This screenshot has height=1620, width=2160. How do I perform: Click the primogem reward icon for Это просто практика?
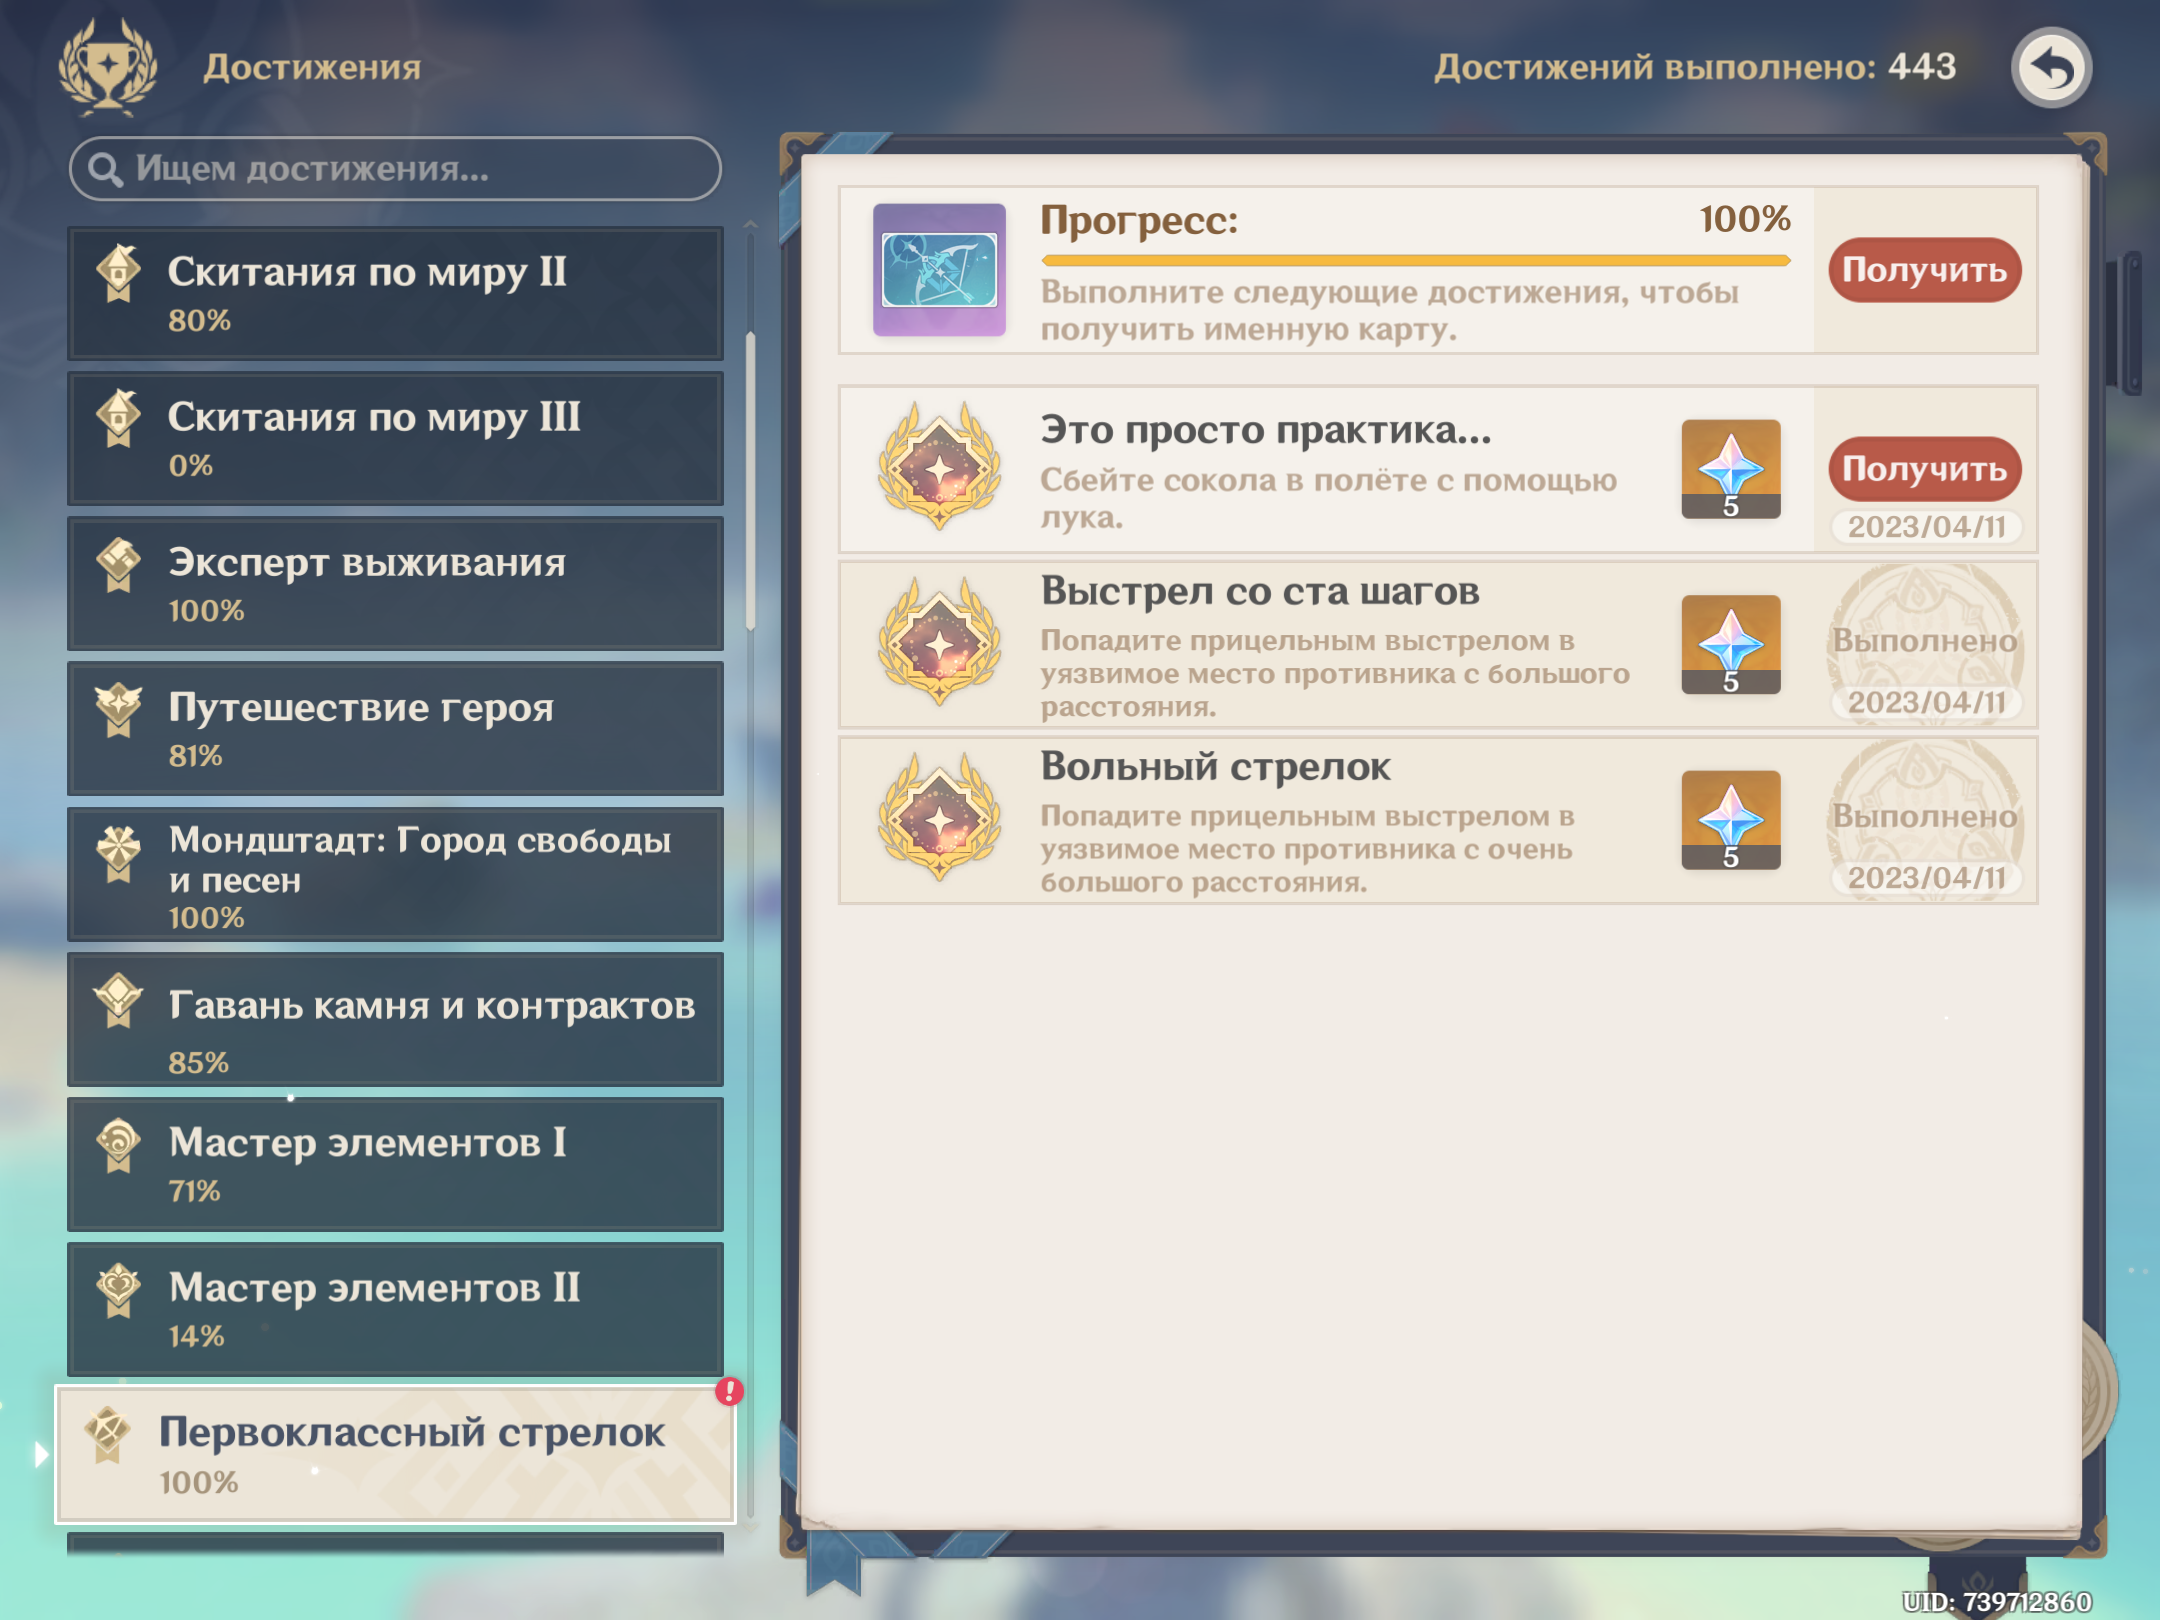point(1729,468)
